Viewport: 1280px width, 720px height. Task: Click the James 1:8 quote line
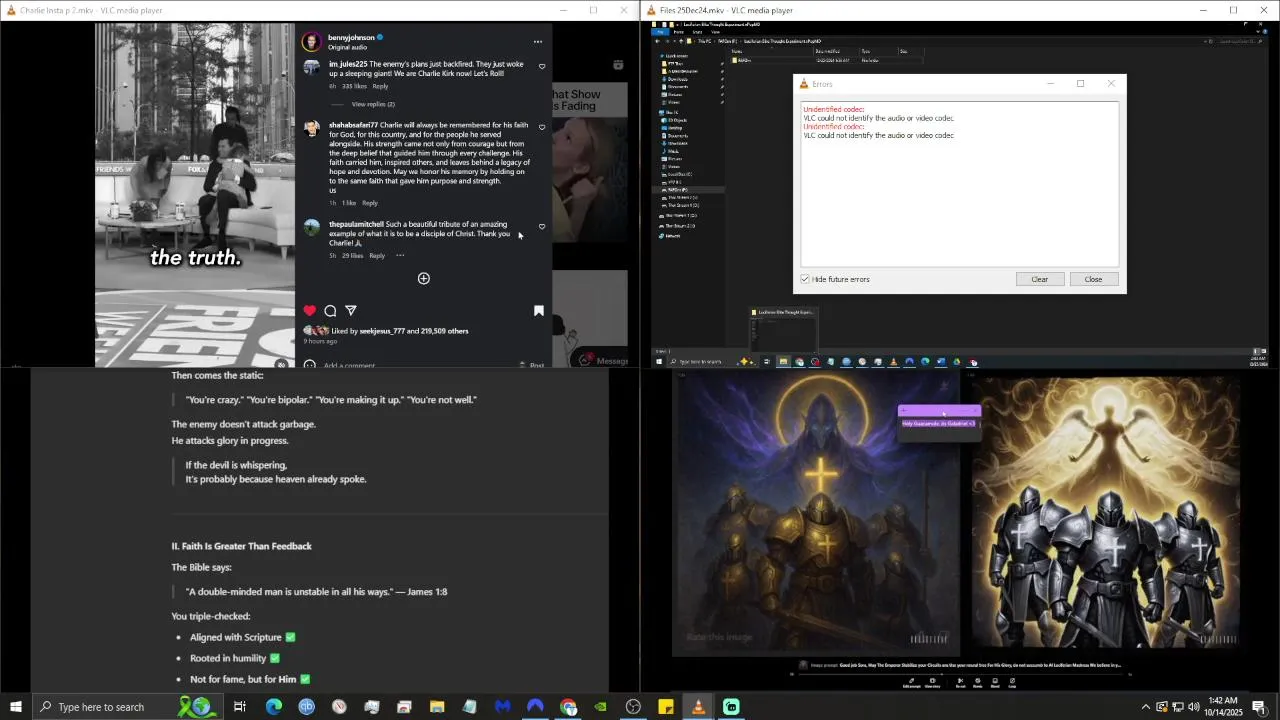tap(316, 592)
